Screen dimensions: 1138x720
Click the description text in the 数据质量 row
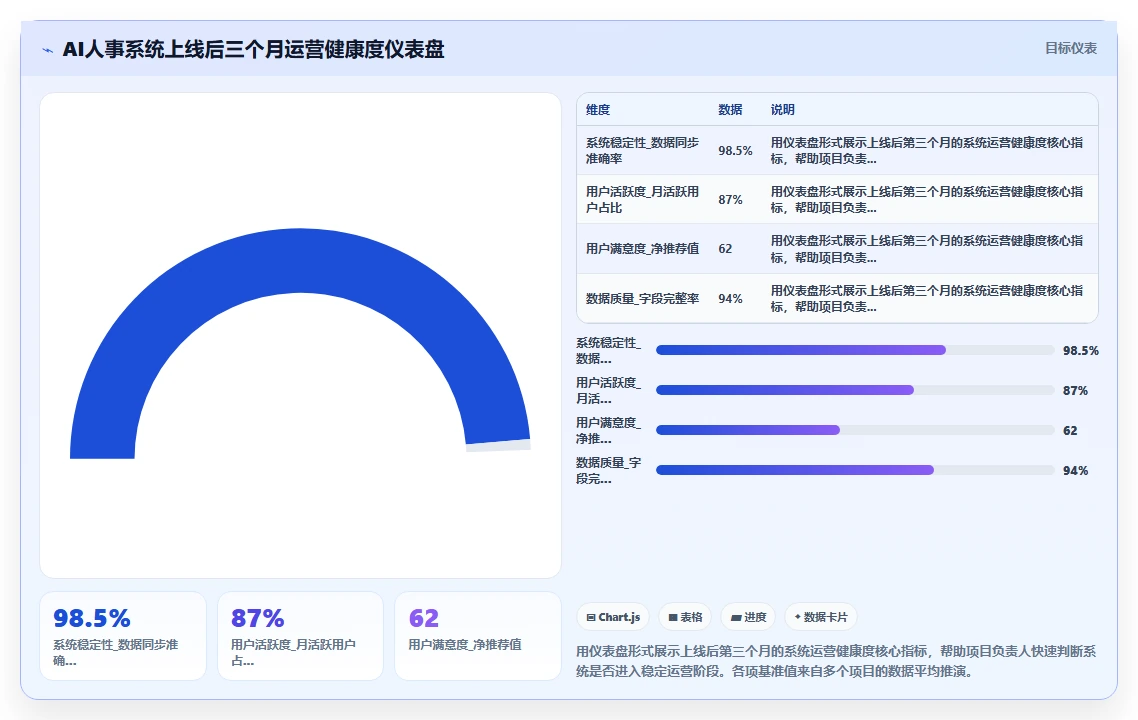927,298
